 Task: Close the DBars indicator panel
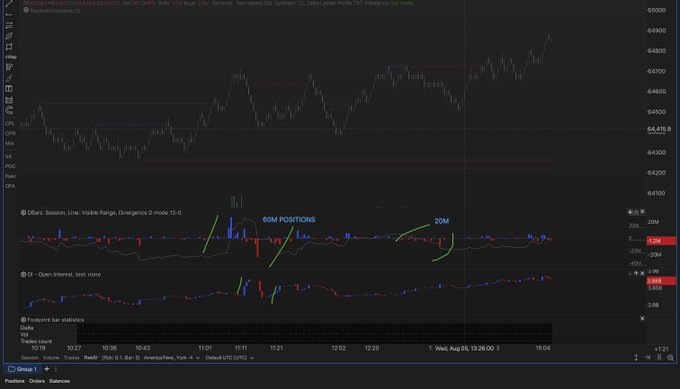coord(642,211)
